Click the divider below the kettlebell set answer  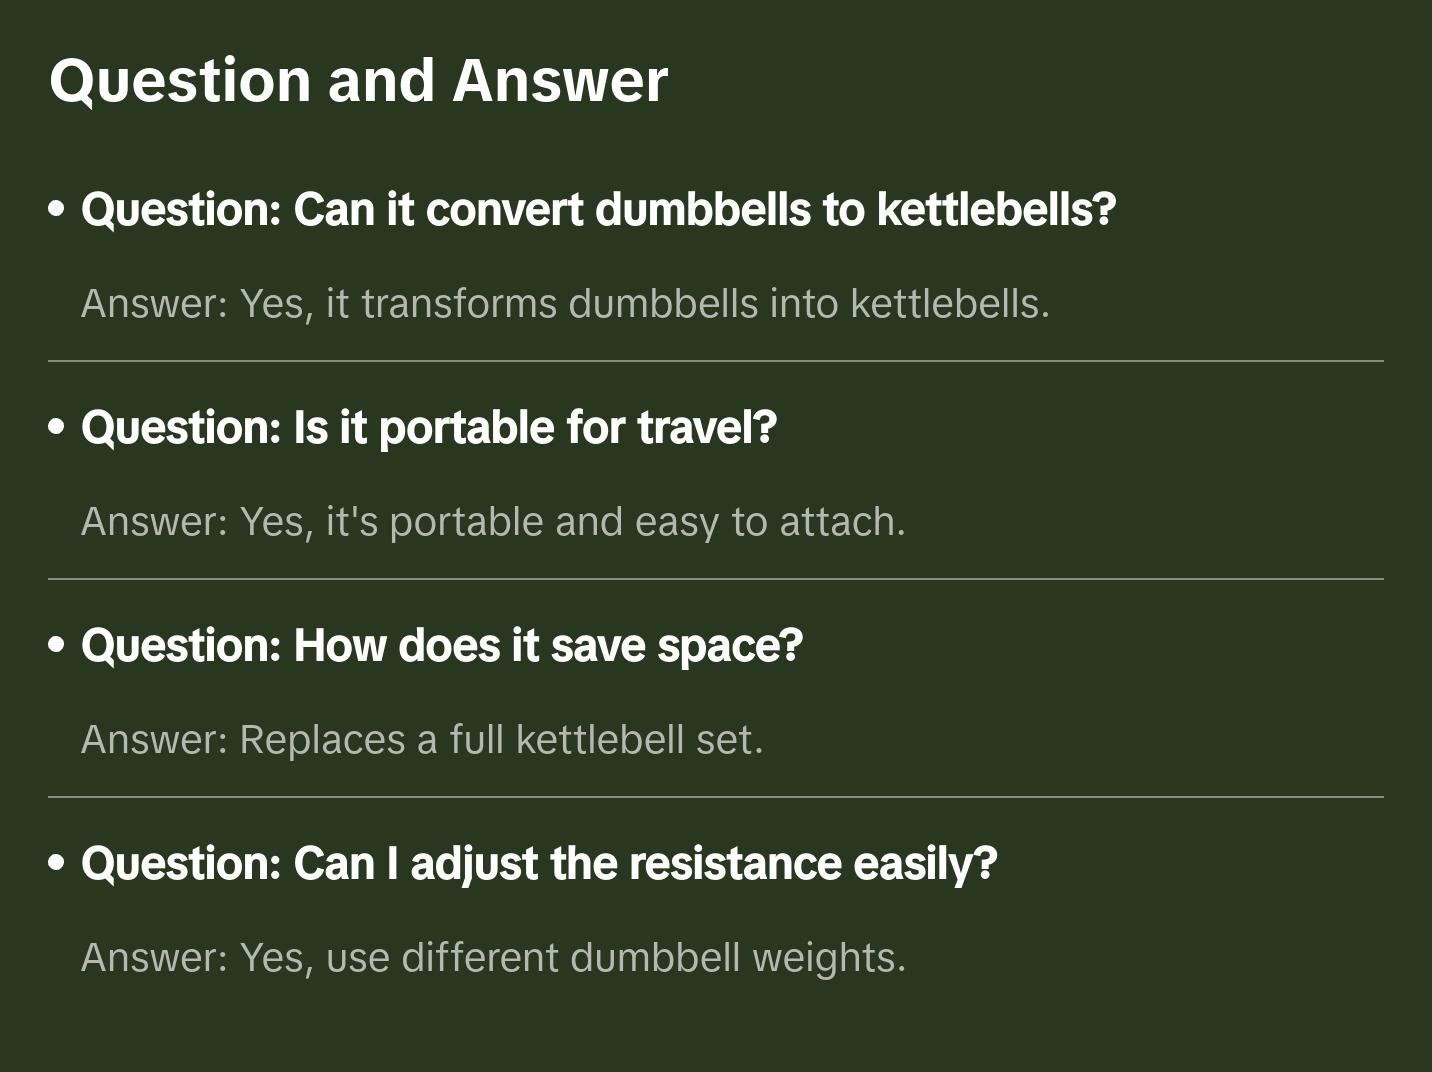pos(716,797)
